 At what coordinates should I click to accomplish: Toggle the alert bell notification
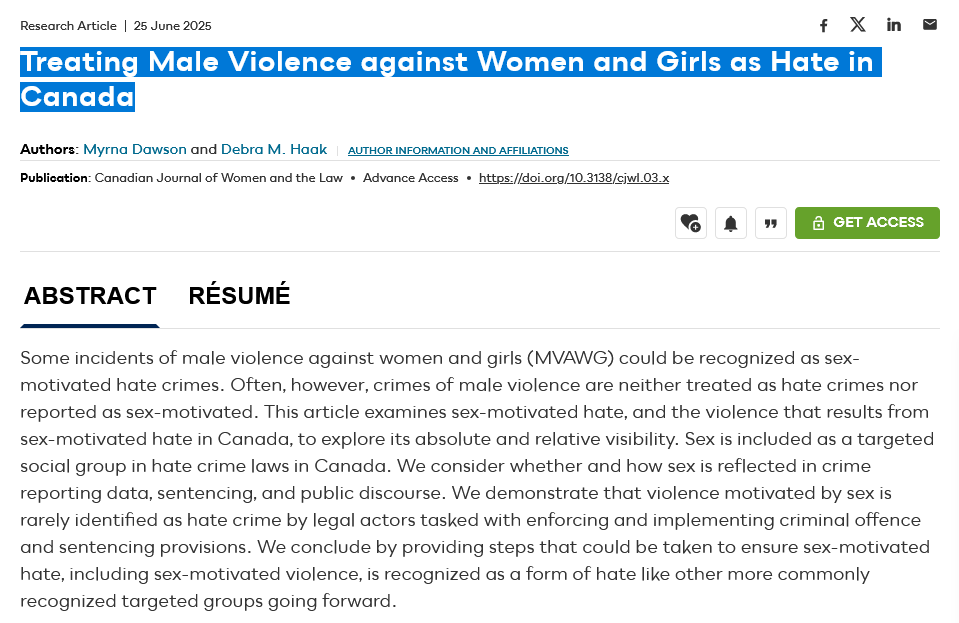pos(730,222)
